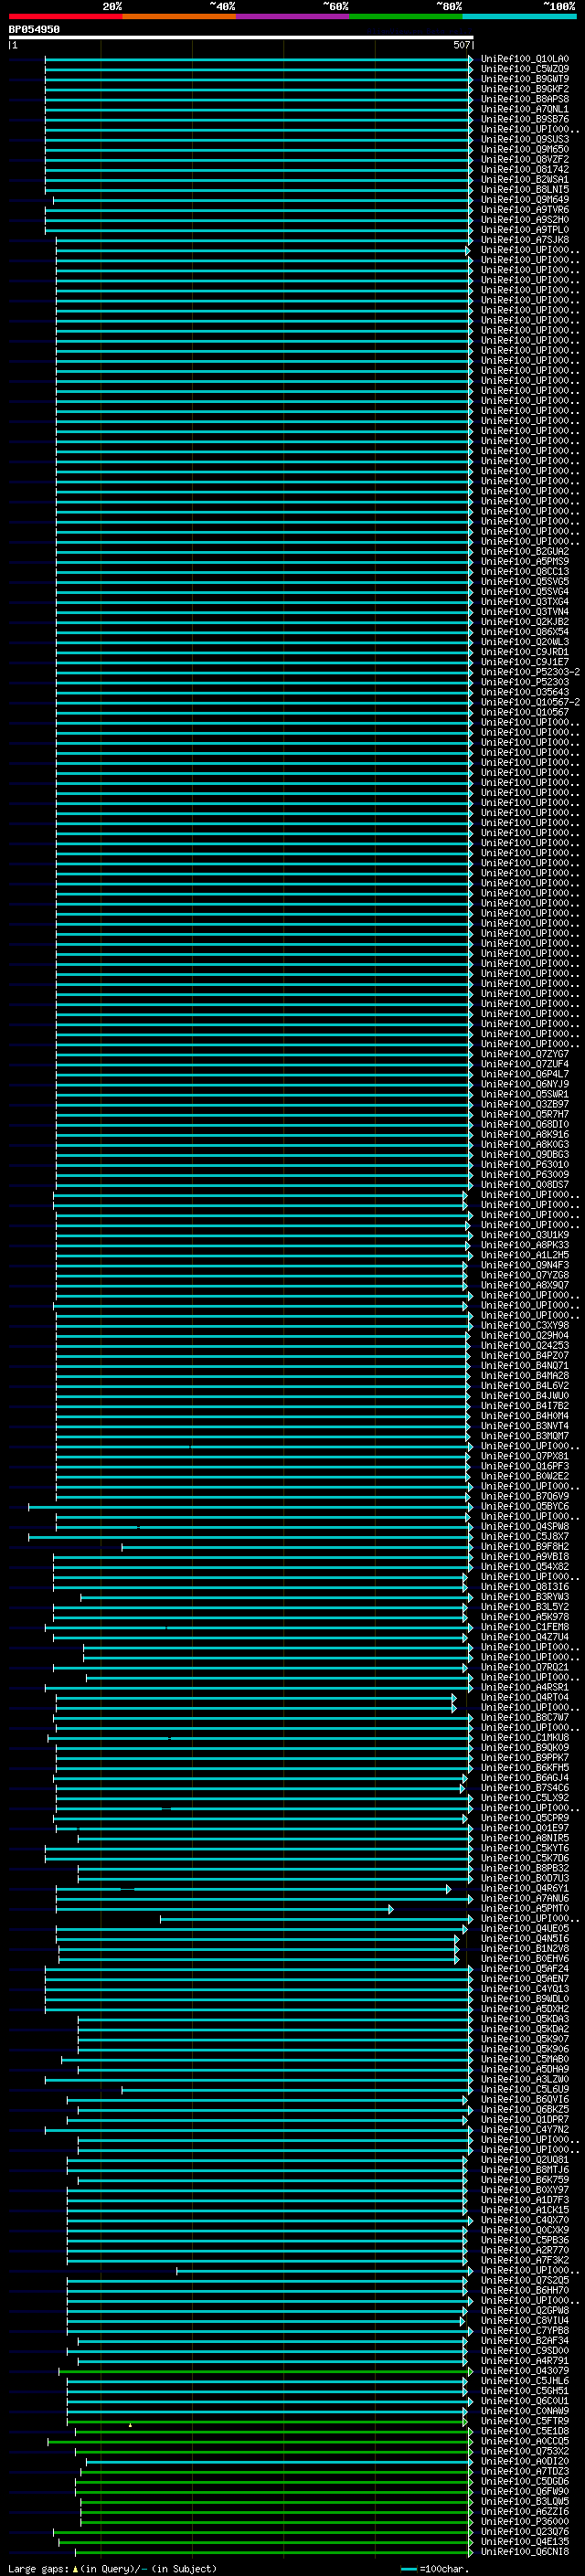The width and height of the screenshot is (585, 2576).
Task: Open hit UniRef100_C7YPB8
Action: 524,2330
